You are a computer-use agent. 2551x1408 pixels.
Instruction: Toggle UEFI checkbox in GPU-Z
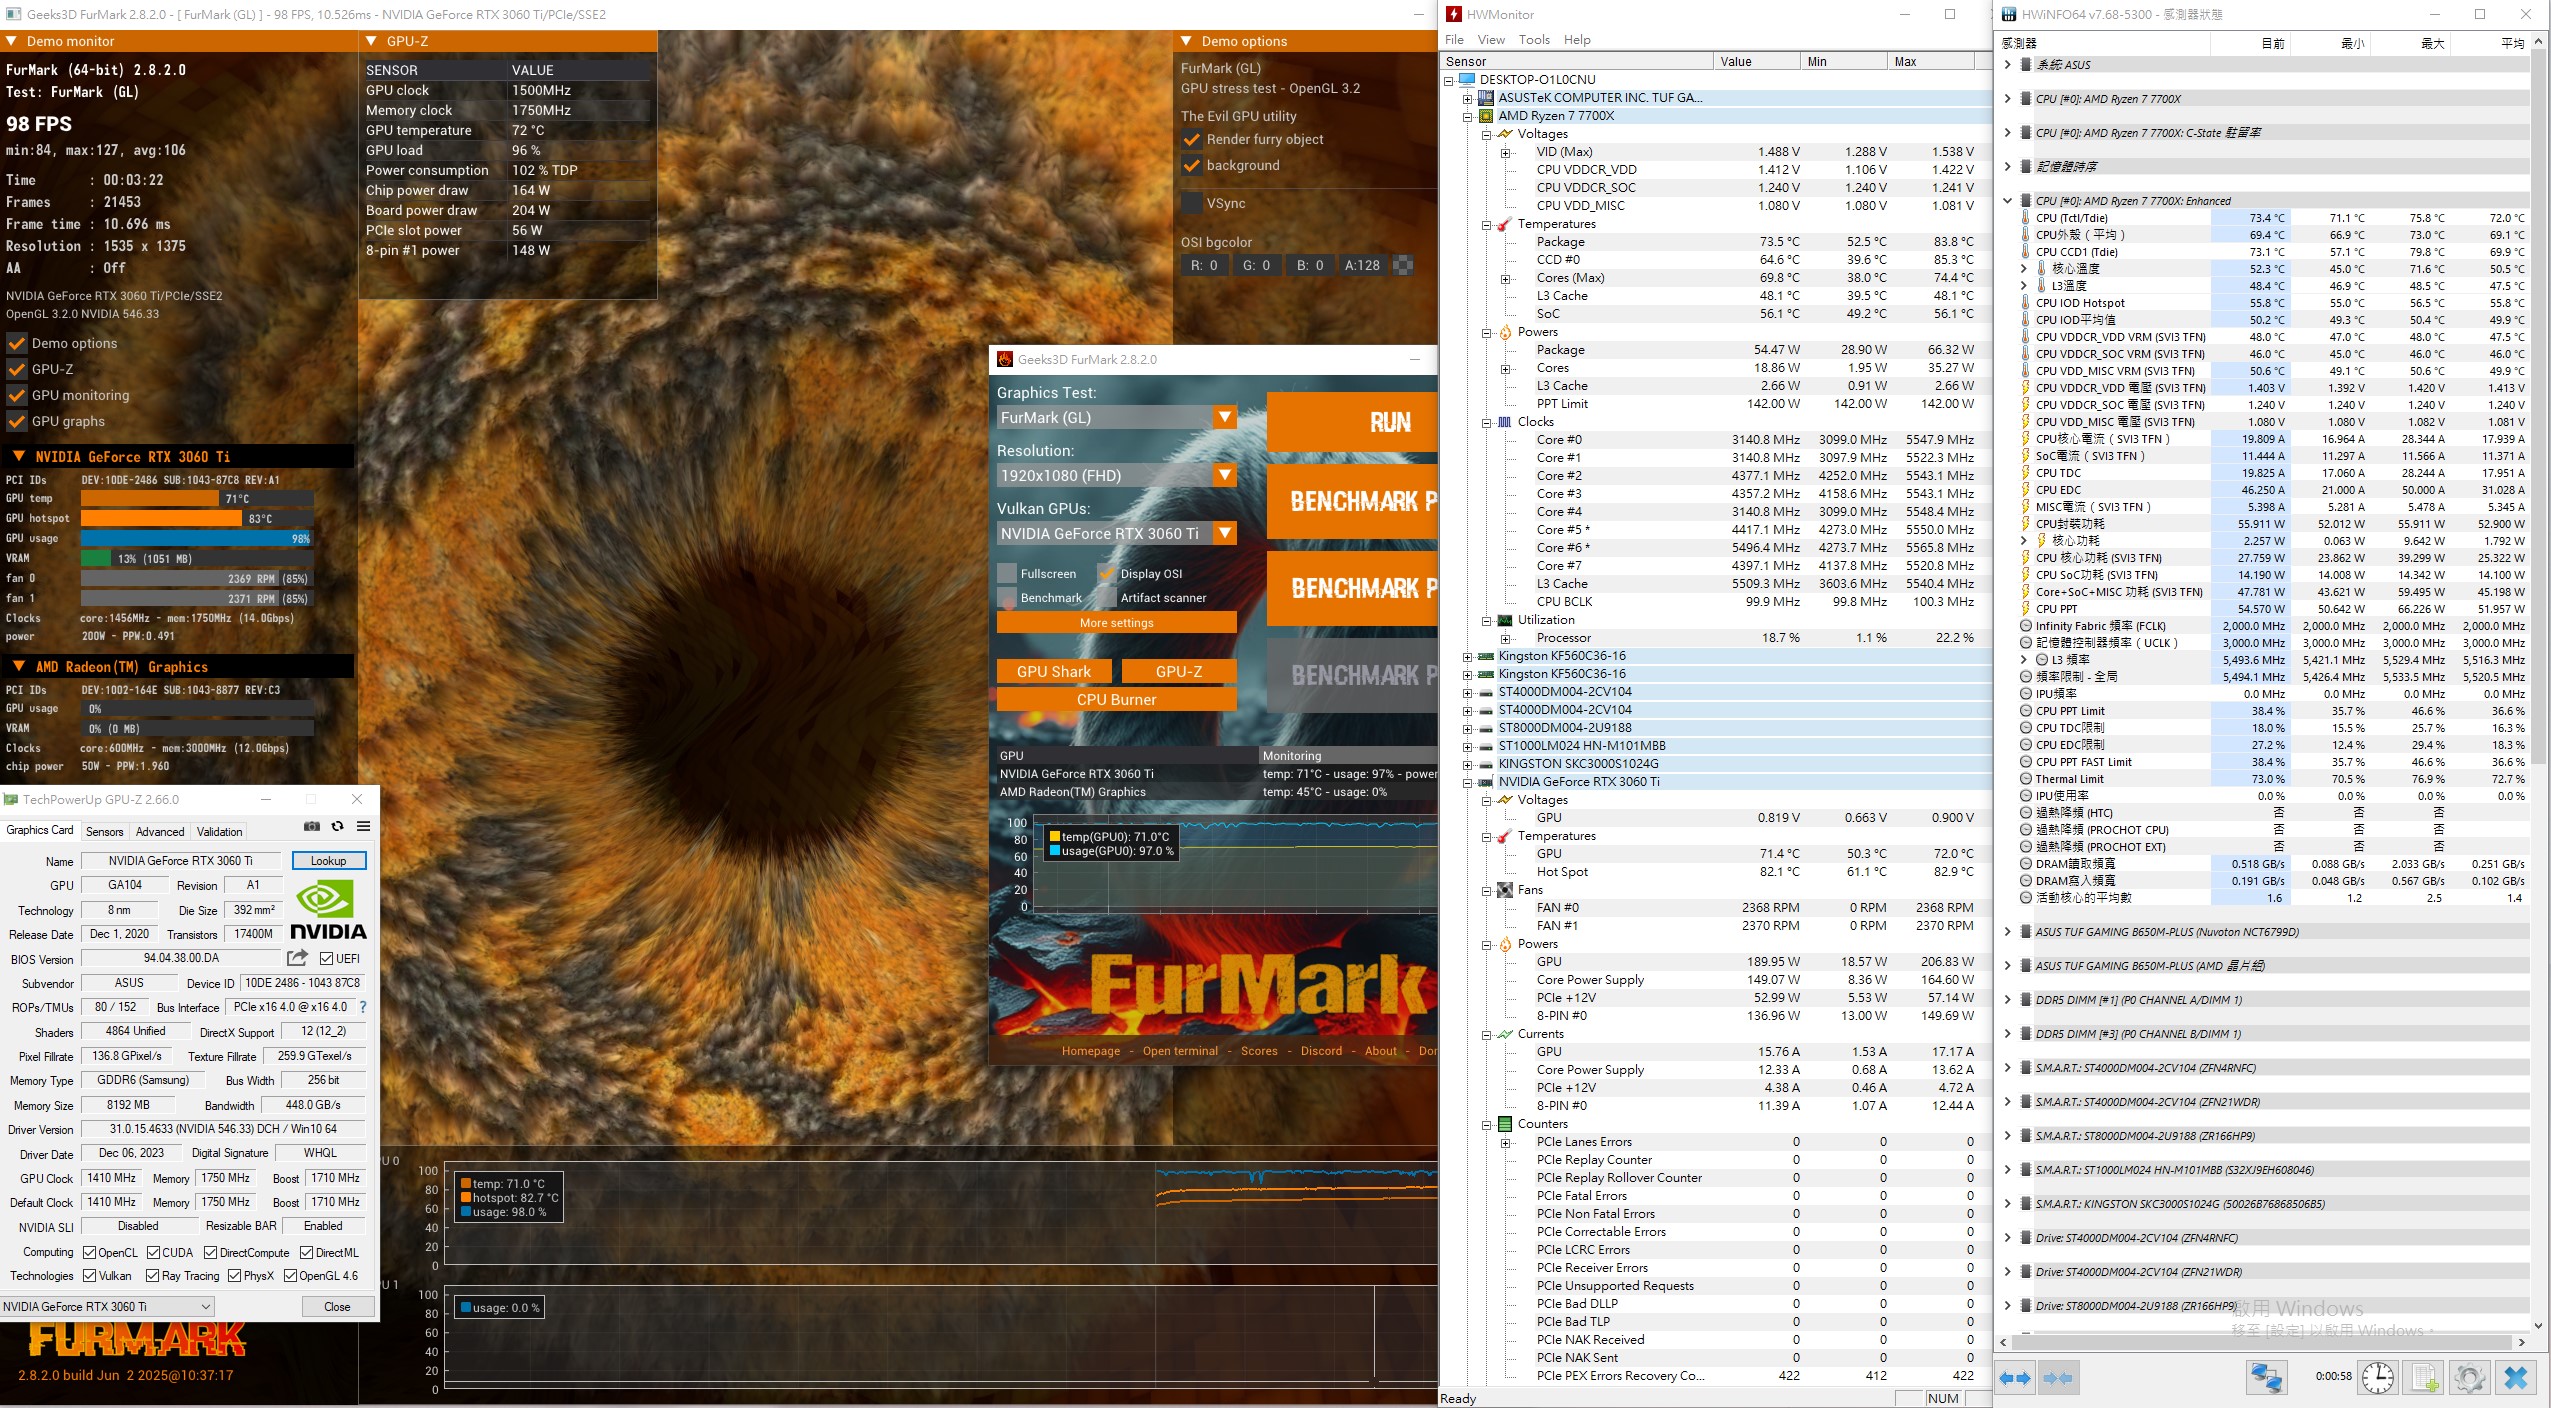pos(326,958)
